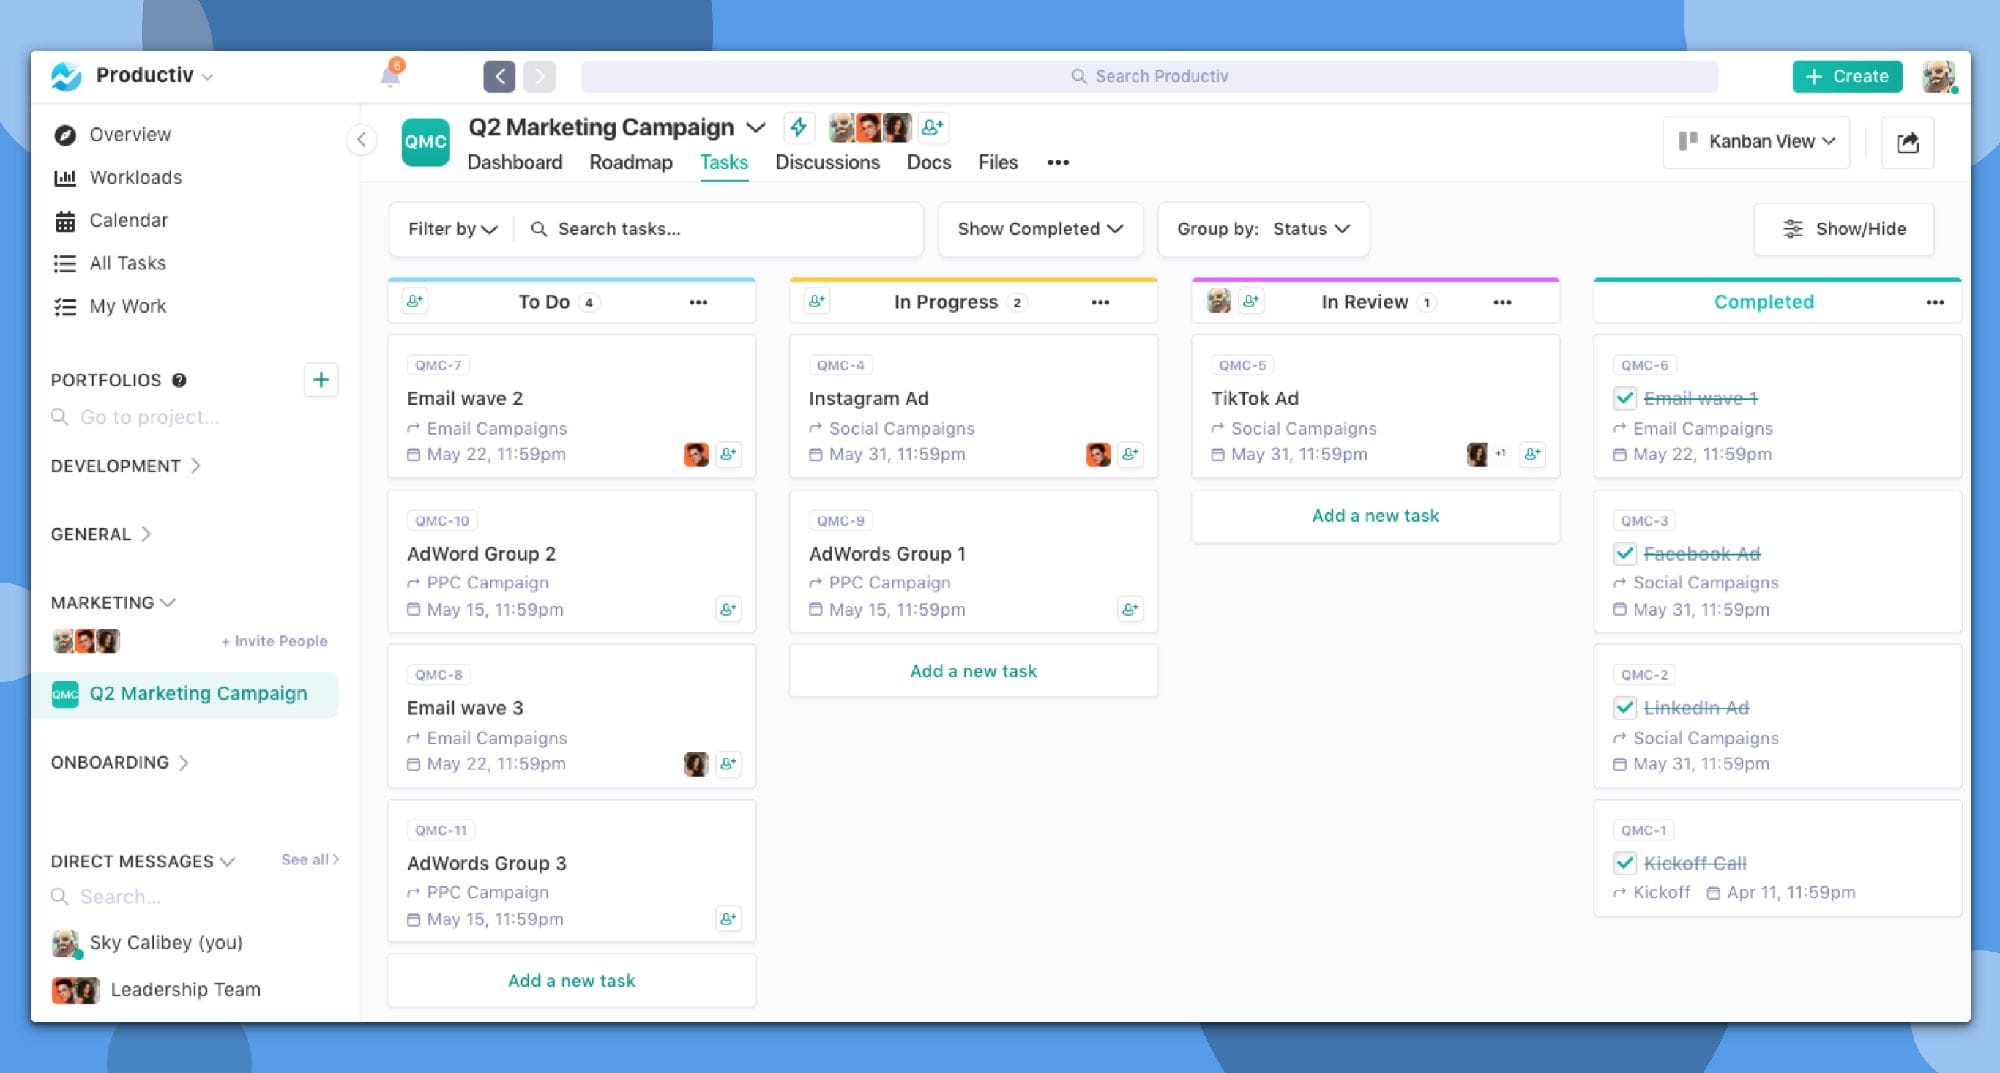The image size is (2000, 1073).
Task: Click the Create button
Action: [x=1846, y=76]
